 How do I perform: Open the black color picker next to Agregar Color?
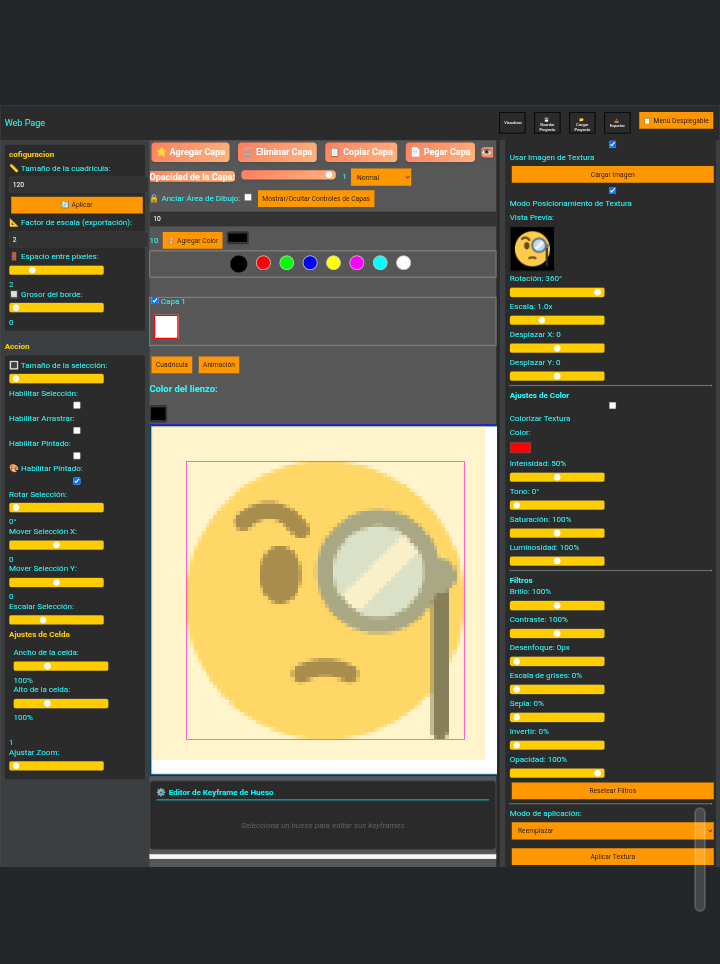[x=237, y=237]
